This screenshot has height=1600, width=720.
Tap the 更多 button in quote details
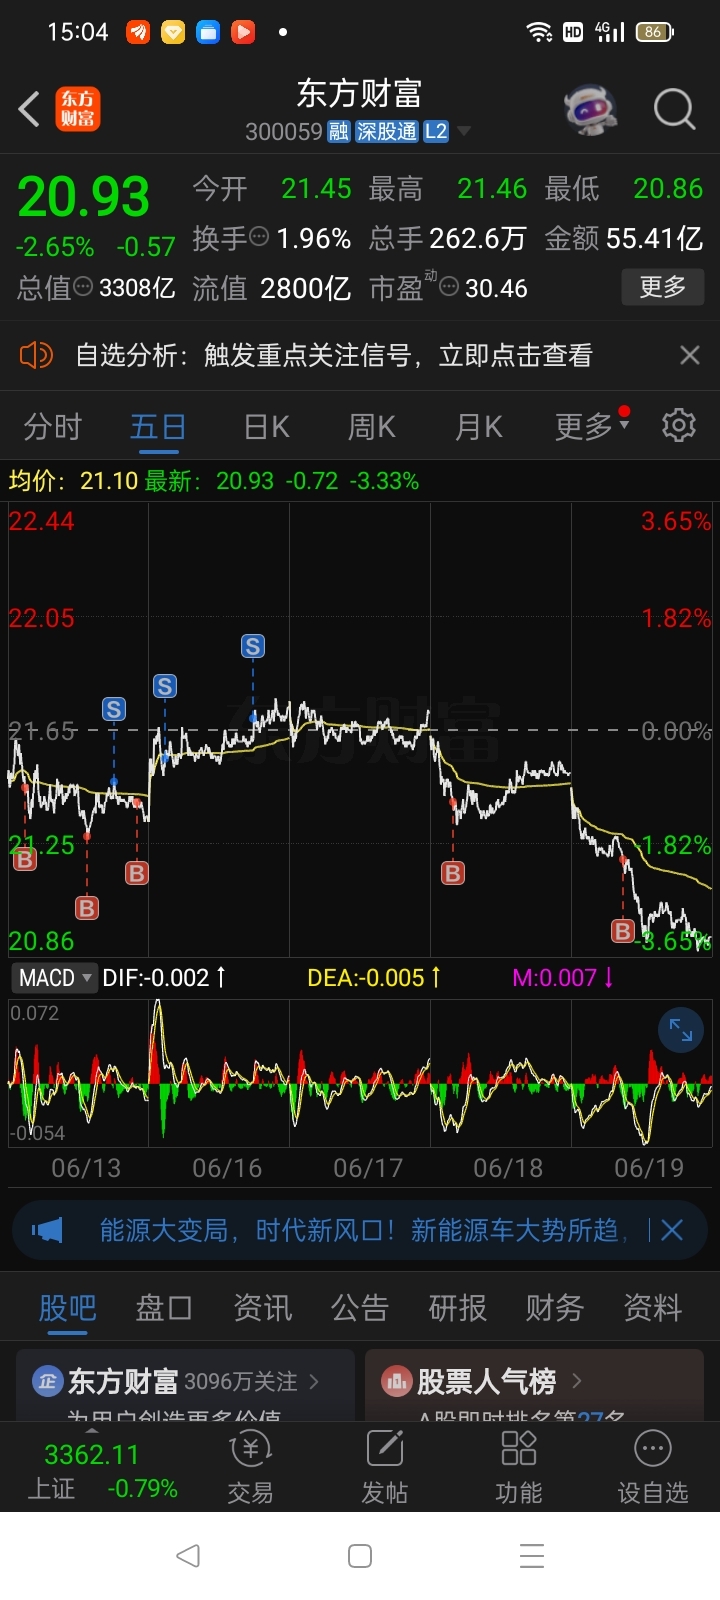(662, 288)
